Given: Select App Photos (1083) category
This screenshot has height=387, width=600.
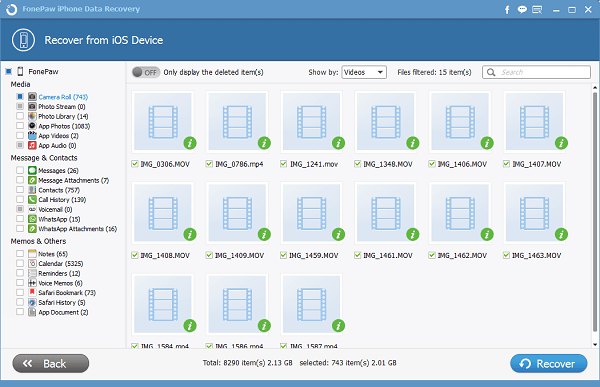Looking at the screenshot, I should point(64,126).
